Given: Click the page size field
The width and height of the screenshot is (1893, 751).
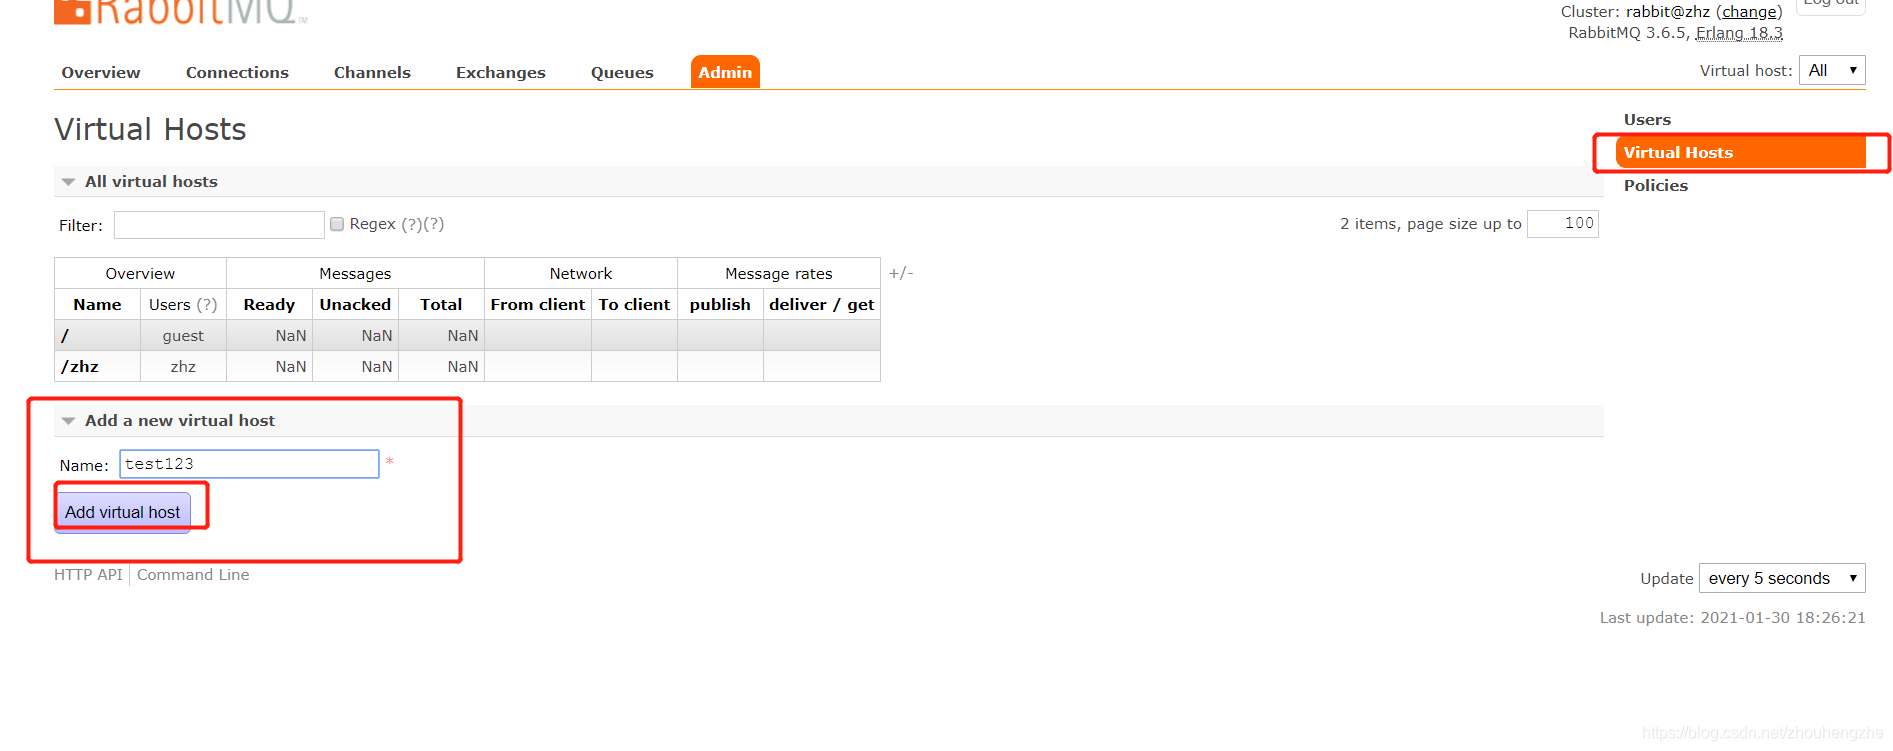Looking at the screenshot, I should coord(1563,224).
